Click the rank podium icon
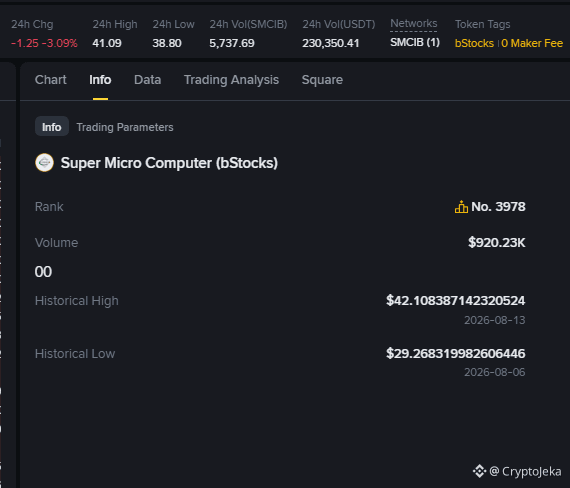570x488 pixels. (x=461, y=207)
